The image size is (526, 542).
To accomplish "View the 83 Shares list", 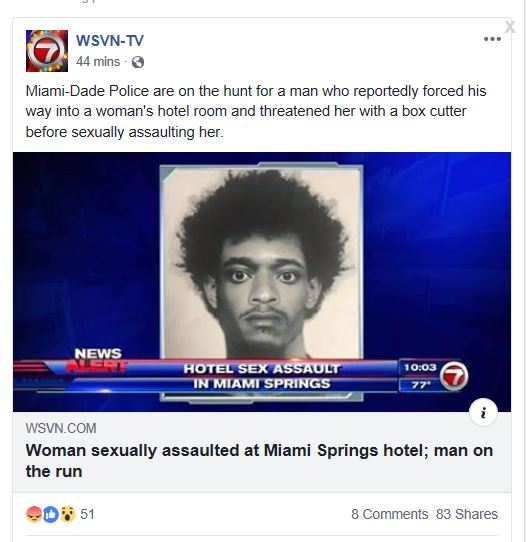I will coord(467,514).
